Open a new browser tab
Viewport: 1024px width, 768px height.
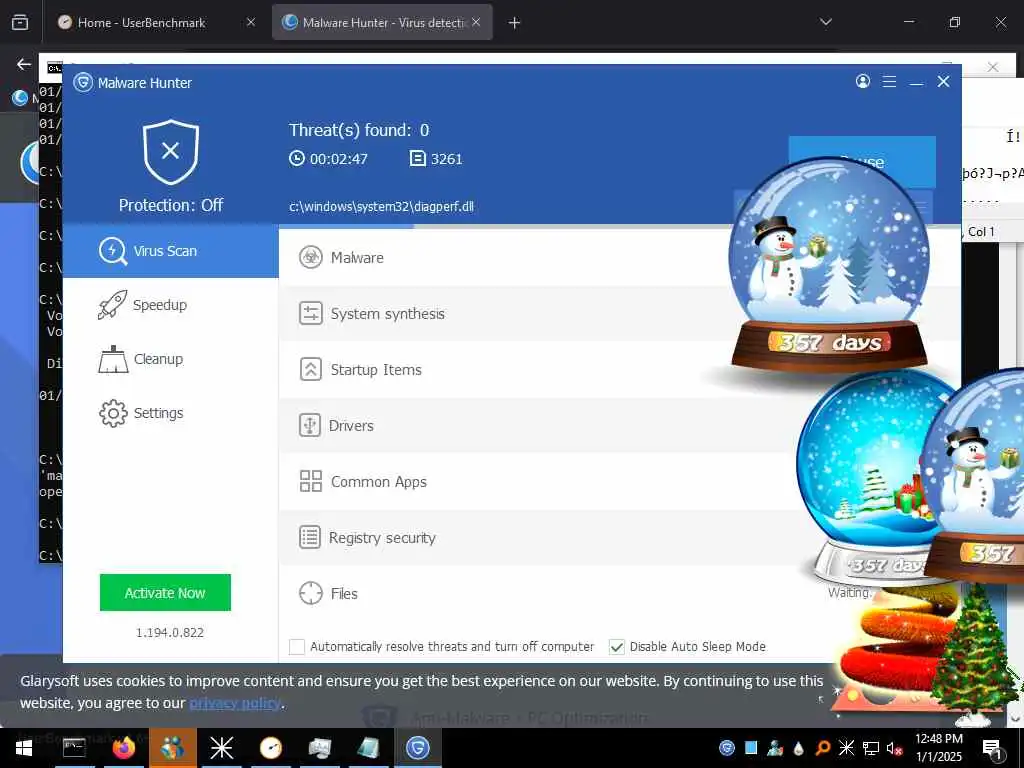coord(515,23)
